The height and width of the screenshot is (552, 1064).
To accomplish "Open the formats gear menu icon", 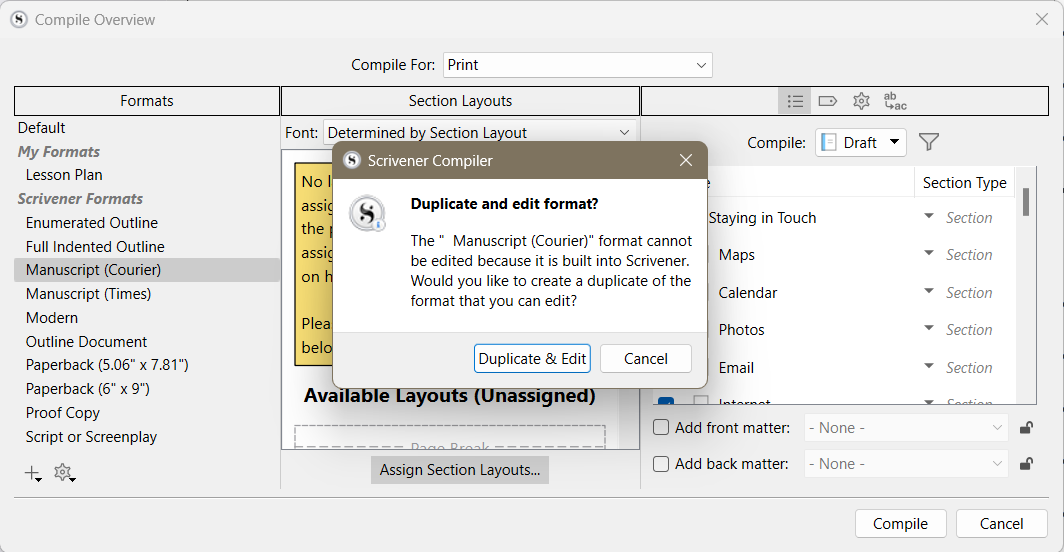I will 64,473.
